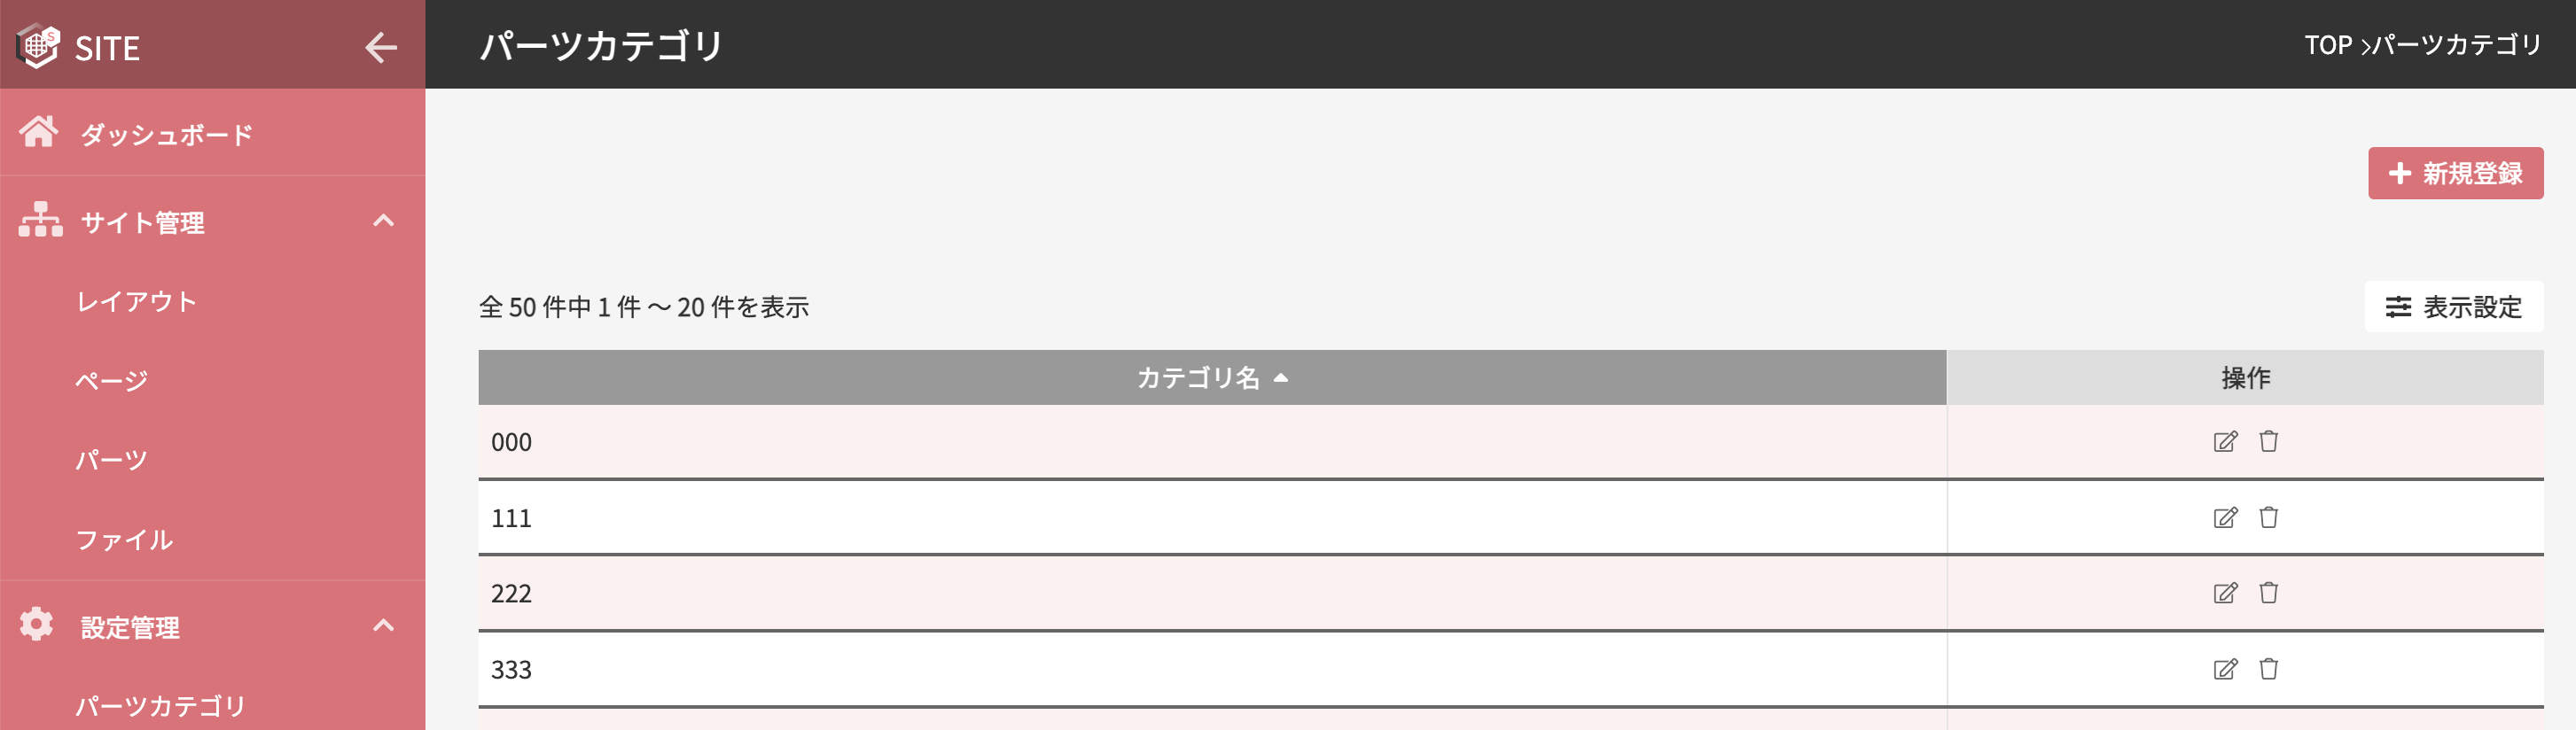Follow the TOP breadcrumb link
This screenshot has width=2576, height=730.
point(2327,45)
